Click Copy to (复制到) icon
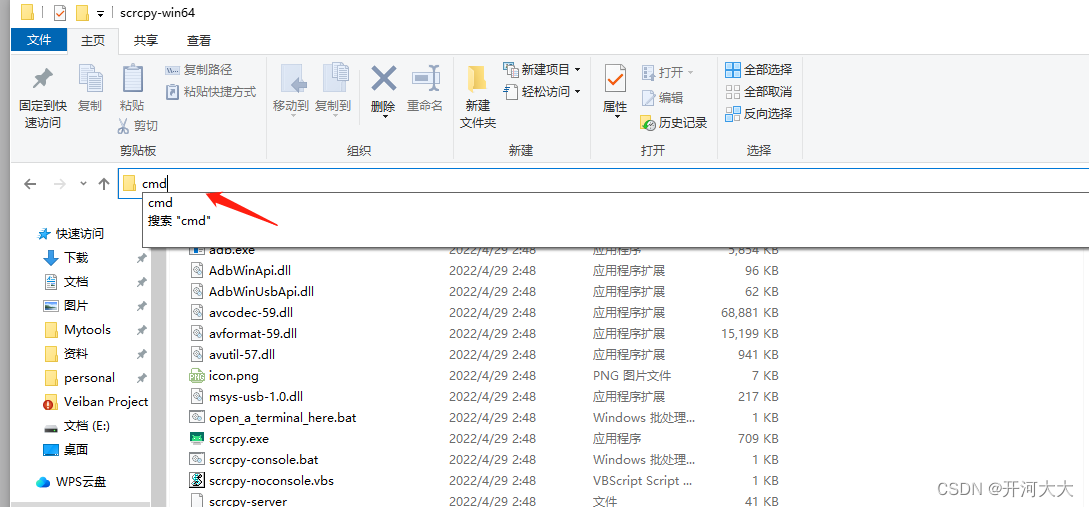 (335, 79)
